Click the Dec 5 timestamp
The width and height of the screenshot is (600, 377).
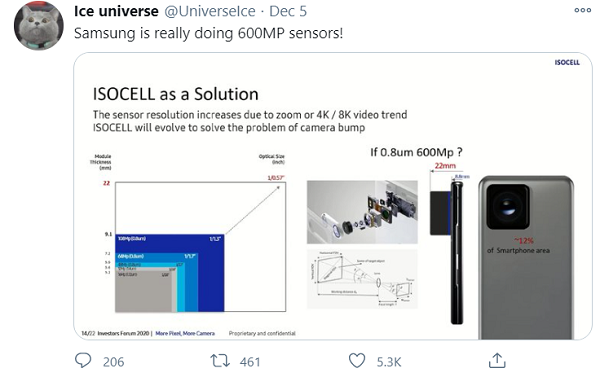pyautogui.click(x=288, y=11)
